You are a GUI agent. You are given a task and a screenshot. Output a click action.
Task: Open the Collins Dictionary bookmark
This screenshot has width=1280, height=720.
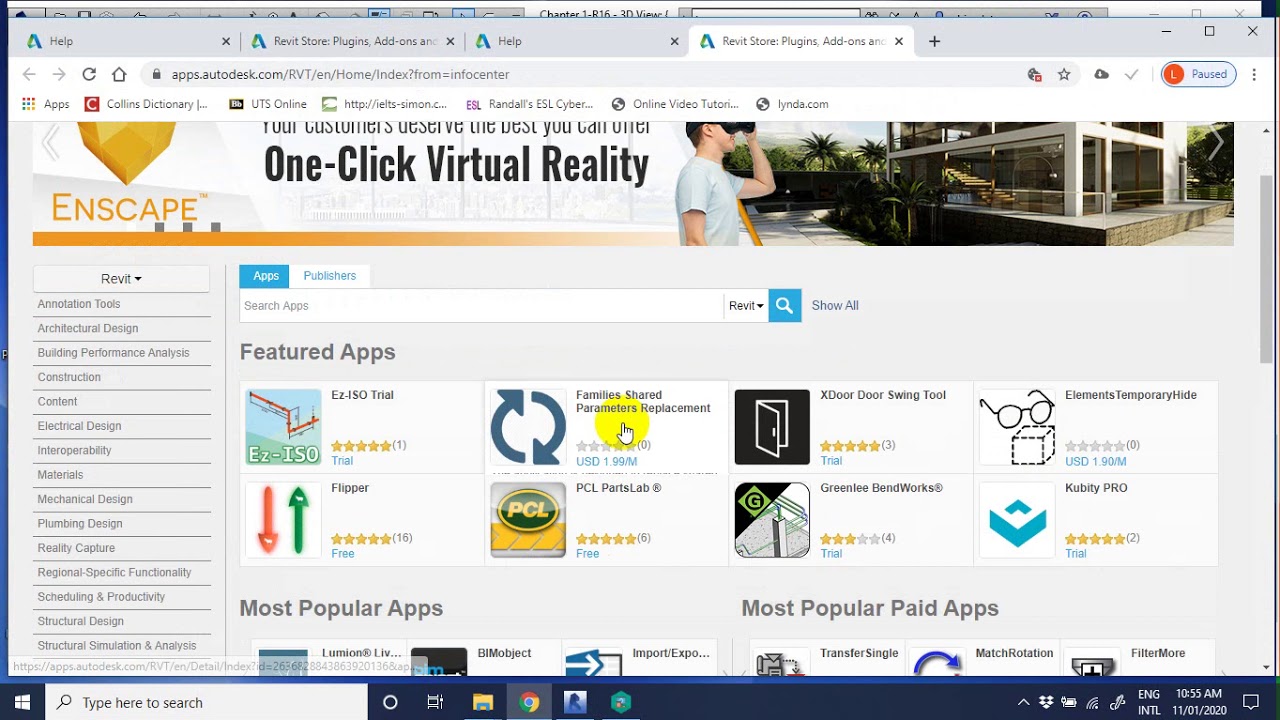[x=146, y=104]
